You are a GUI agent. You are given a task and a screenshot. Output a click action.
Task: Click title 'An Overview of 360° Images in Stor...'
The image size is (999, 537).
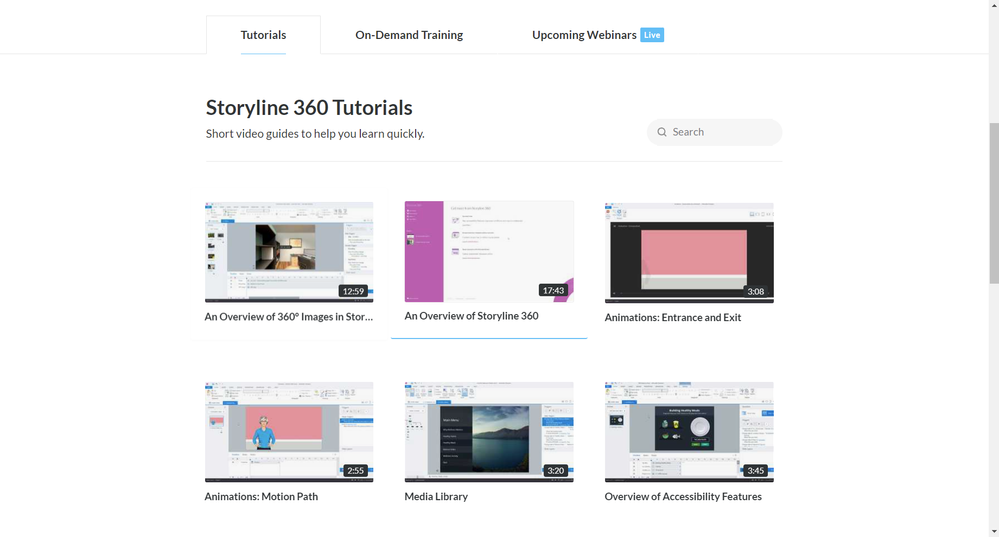tap(289, 317)
